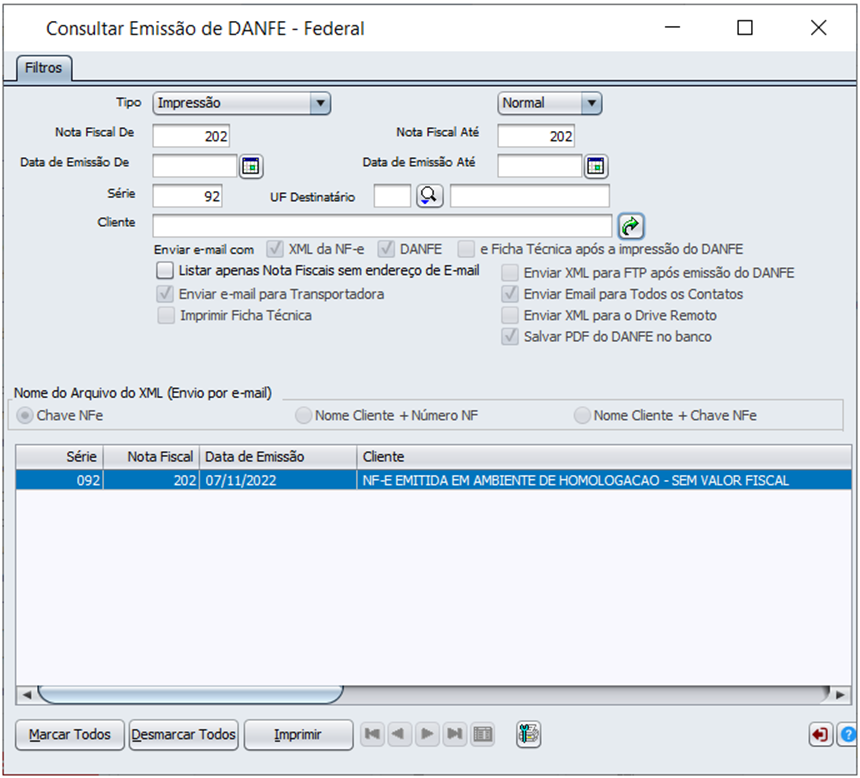Click the Marcar Todos button
This screenshot has height=778, width=860.
pyautogui.click(x=69, y=735)
